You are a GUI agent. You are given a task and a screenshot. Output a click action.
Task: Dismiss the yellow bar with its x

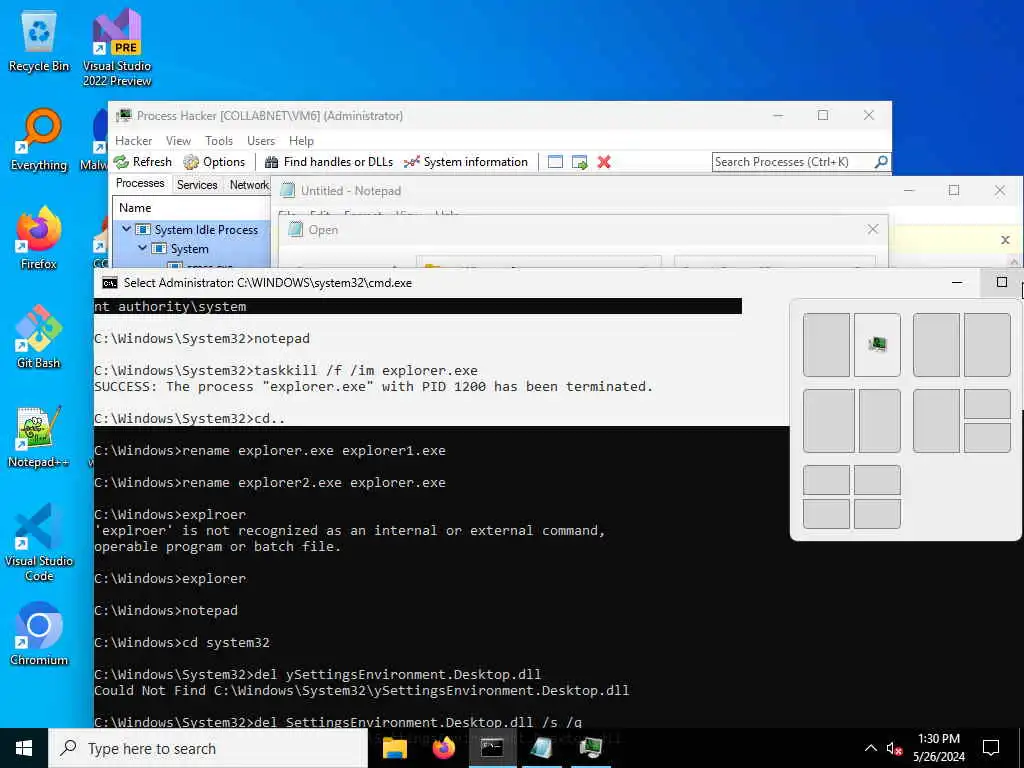(1005, 240)
